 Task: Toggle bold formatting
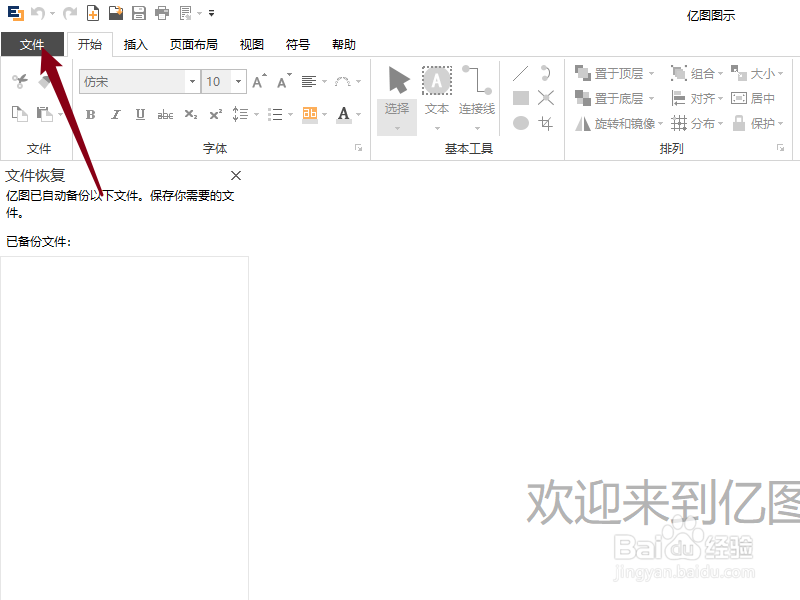click(91, 114)
